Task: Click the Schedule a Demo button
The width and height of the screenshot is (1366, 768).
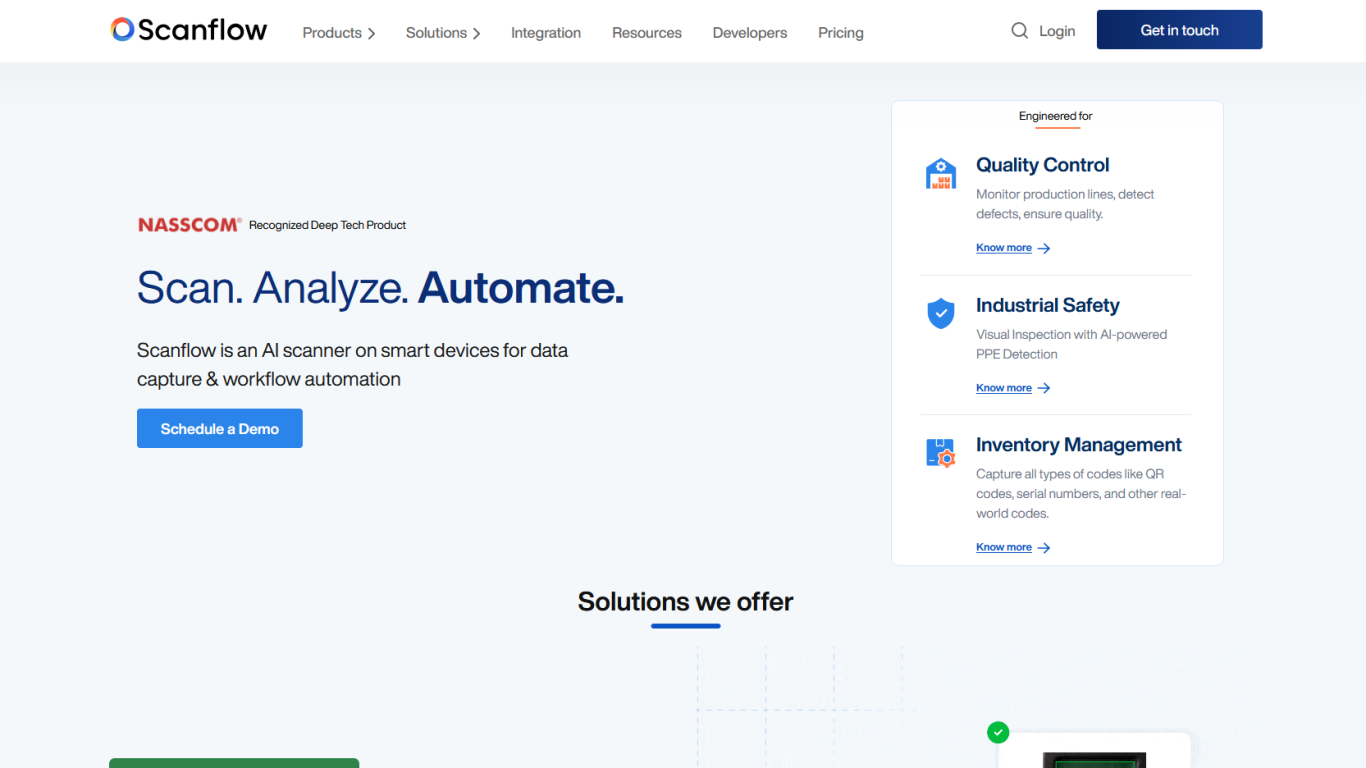Action: (219, 428)
